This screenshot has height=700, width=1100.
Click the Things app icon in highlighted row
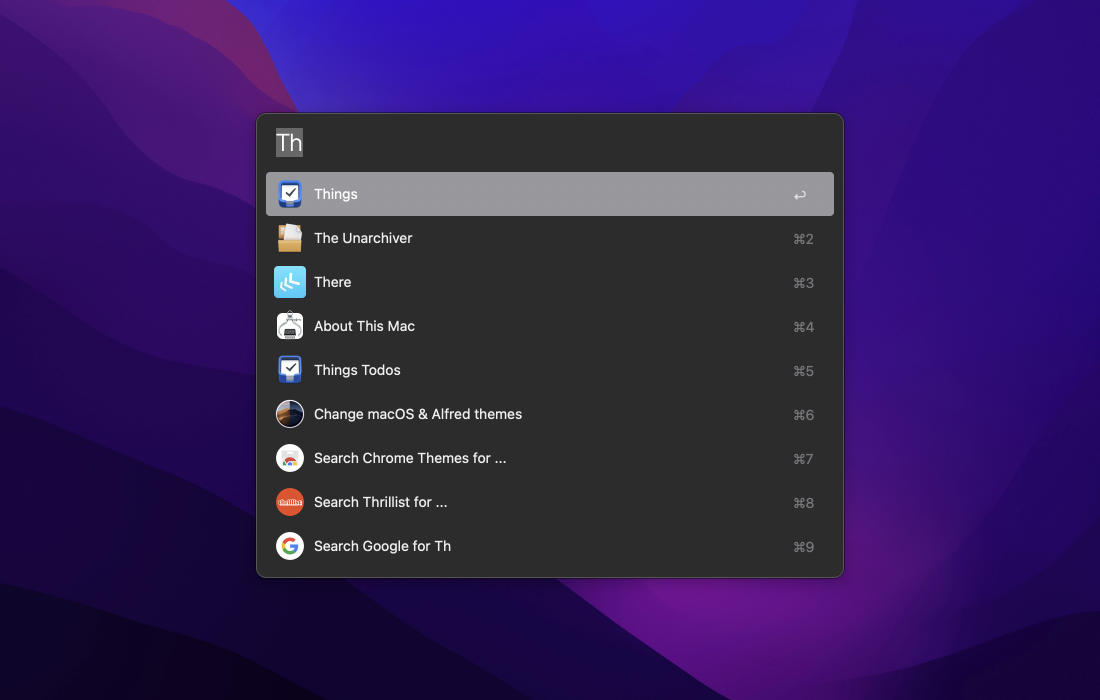[290, 194]
